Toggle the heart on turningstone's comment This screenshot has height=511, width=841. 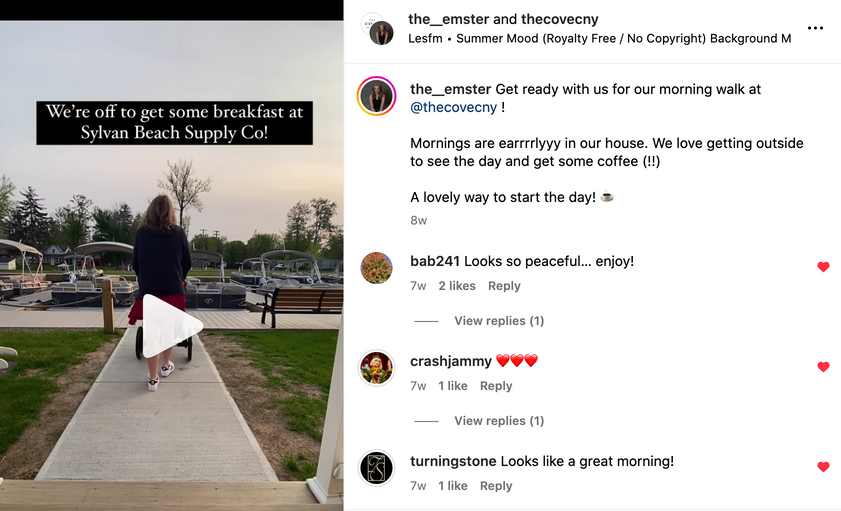click(823, 466)
